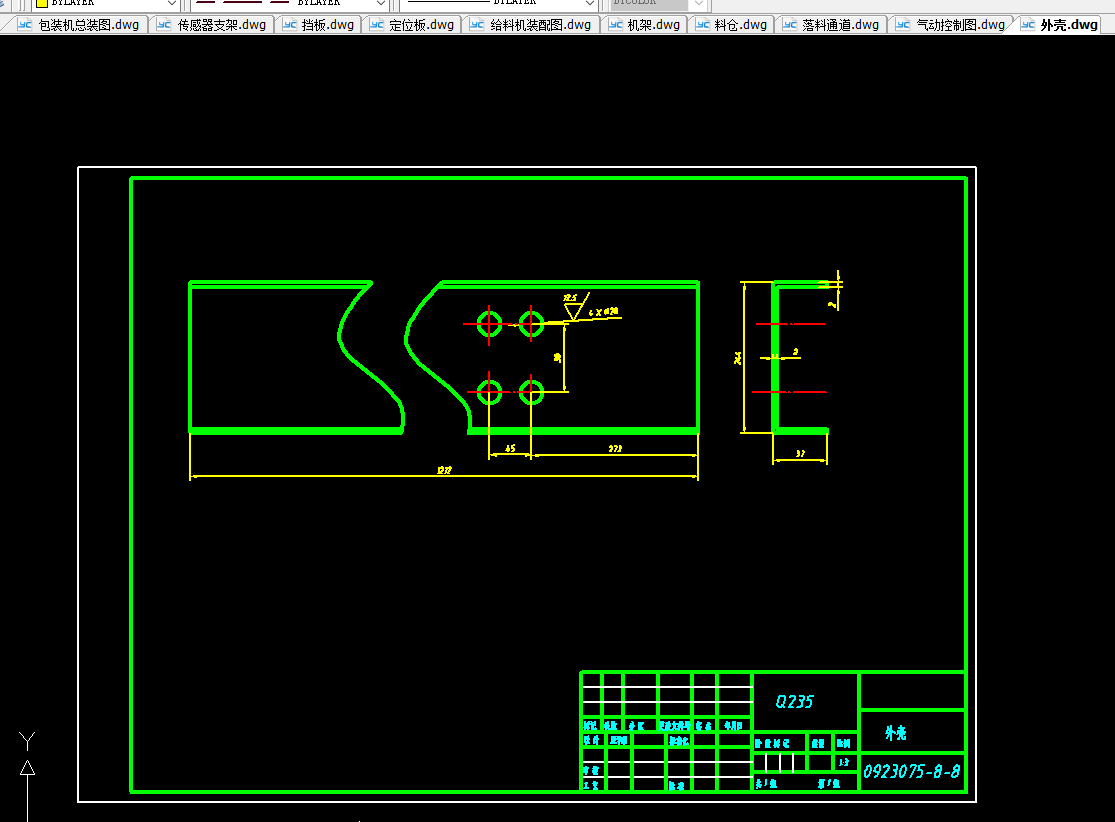
Task: Select the 273 dimension text
Action: [615, 448]
